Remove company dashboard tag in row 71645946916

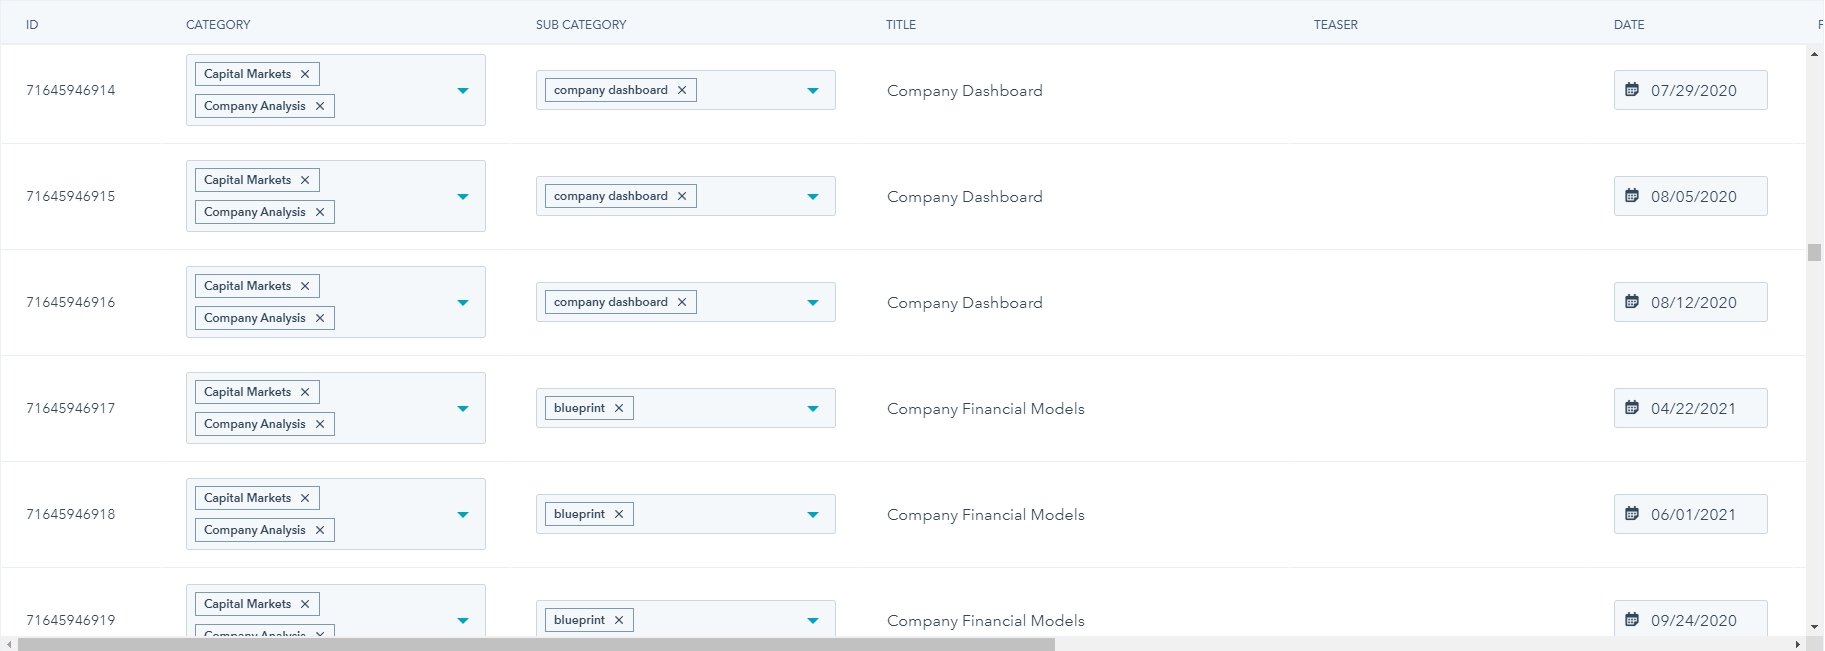(x=682, y=302)
